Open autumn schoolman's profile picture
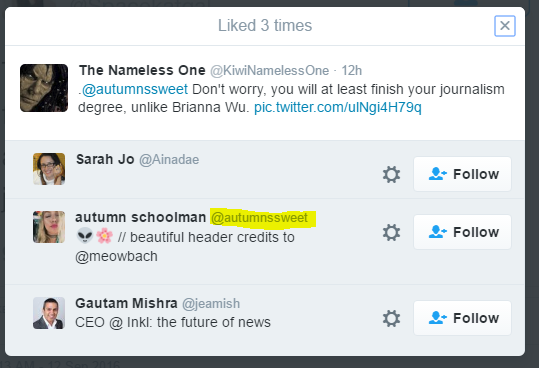The height and width of the screenshot is (368, 539). click(x=49, y=227)
